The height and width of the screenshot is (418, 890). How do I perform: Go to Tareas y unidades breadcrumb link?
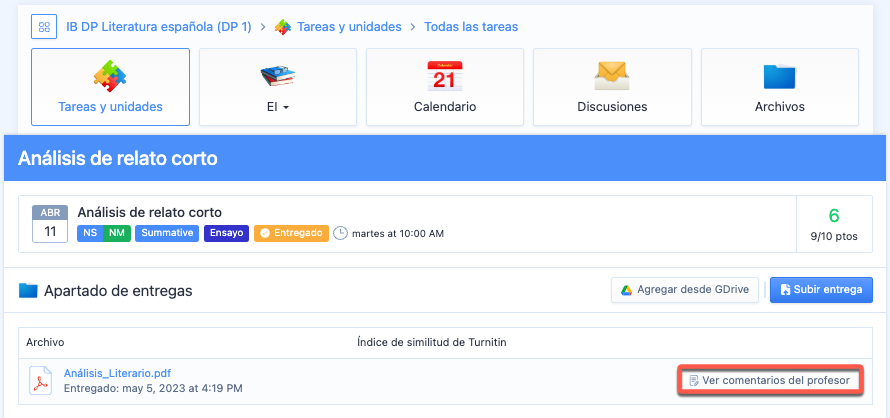(349, 27)
